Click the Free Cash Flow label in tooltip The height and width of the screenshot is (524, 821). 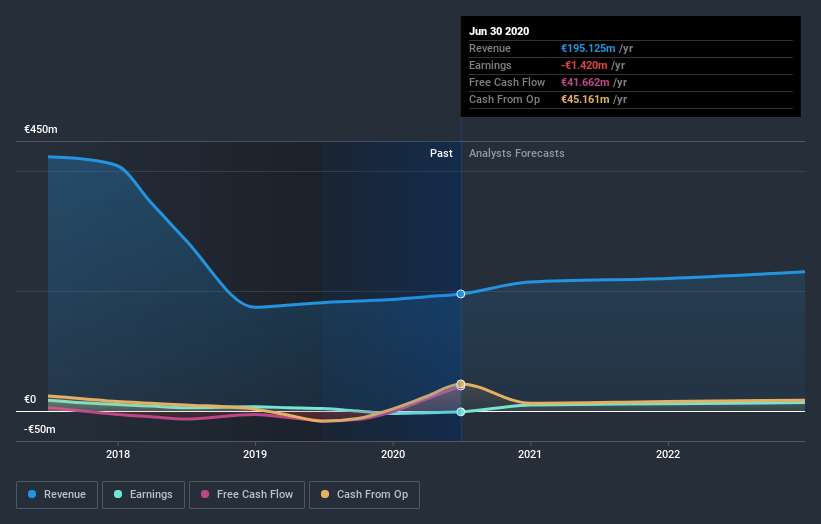point(507,82)
